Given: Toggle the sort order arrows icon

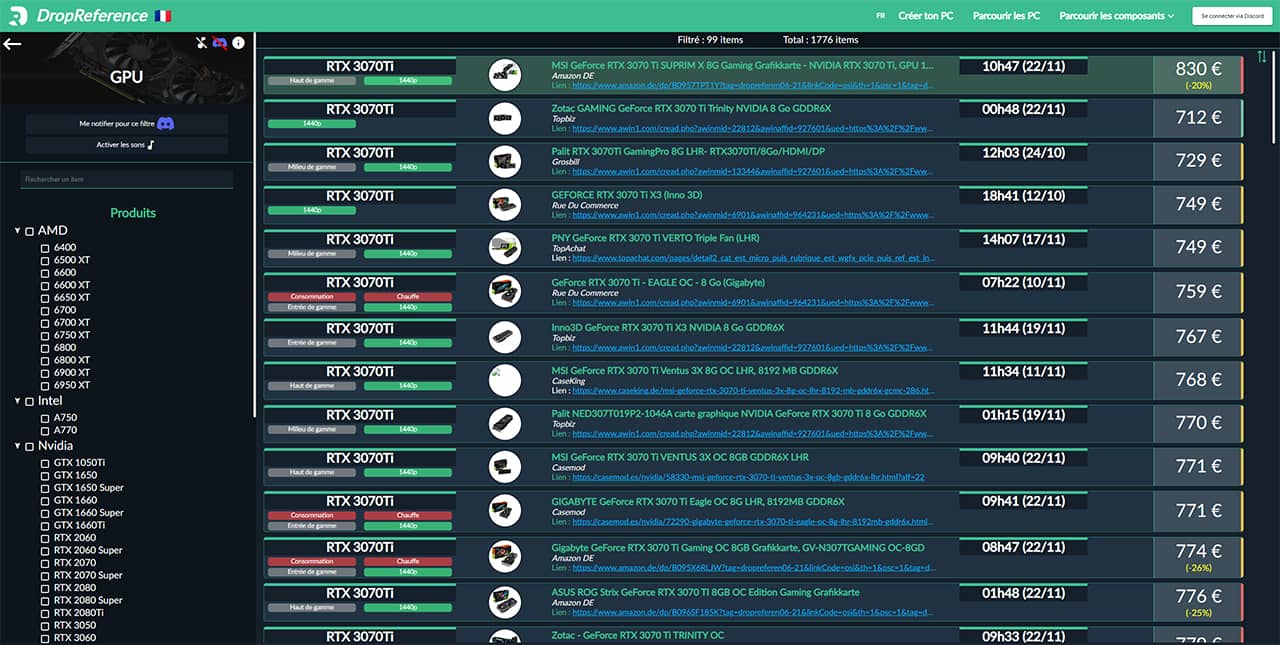Looking at the screenshot, I should 1262,56.
